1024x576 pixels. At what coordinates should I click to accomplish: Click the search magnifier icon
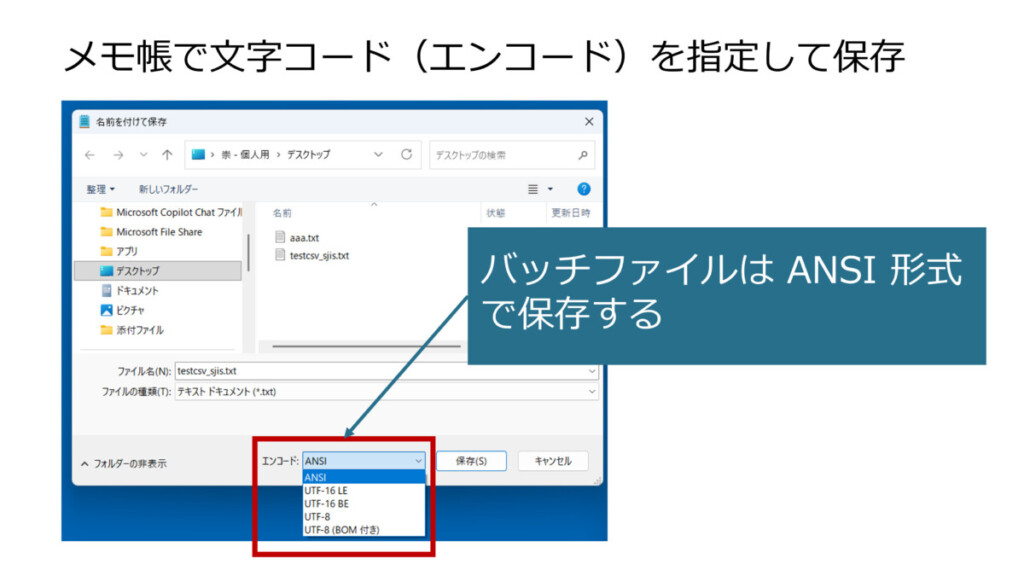point(583,155)
